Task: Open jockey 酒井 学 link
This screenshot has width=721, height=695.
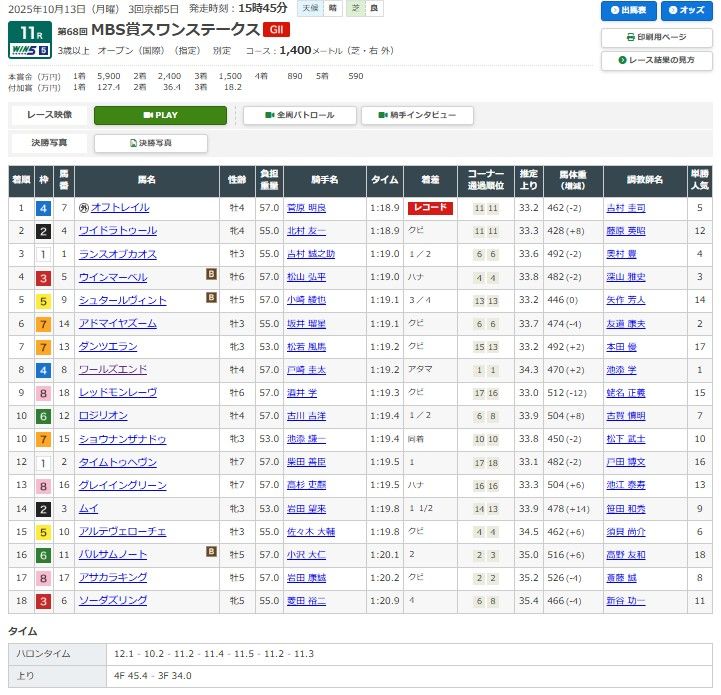Action: pos(302,393)
